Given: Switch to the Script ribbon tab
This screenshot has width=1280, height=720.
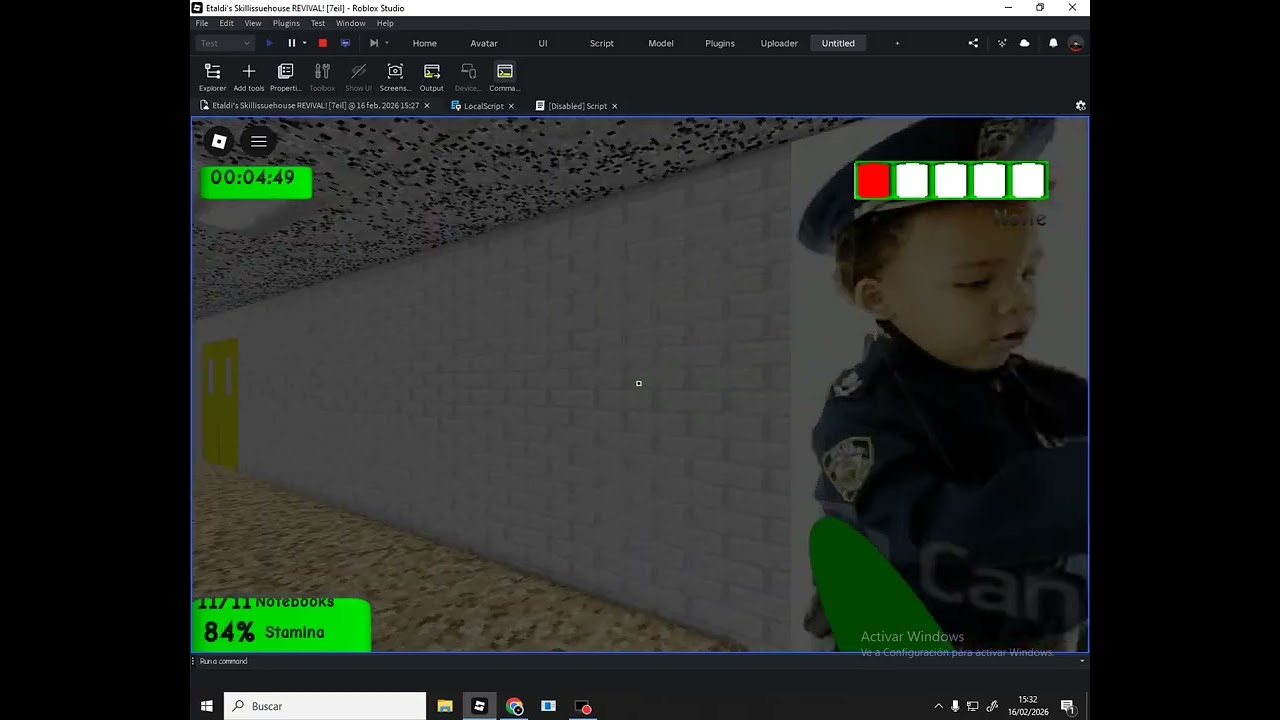Looking at the screenshot, I should click(x=602, y=43).
